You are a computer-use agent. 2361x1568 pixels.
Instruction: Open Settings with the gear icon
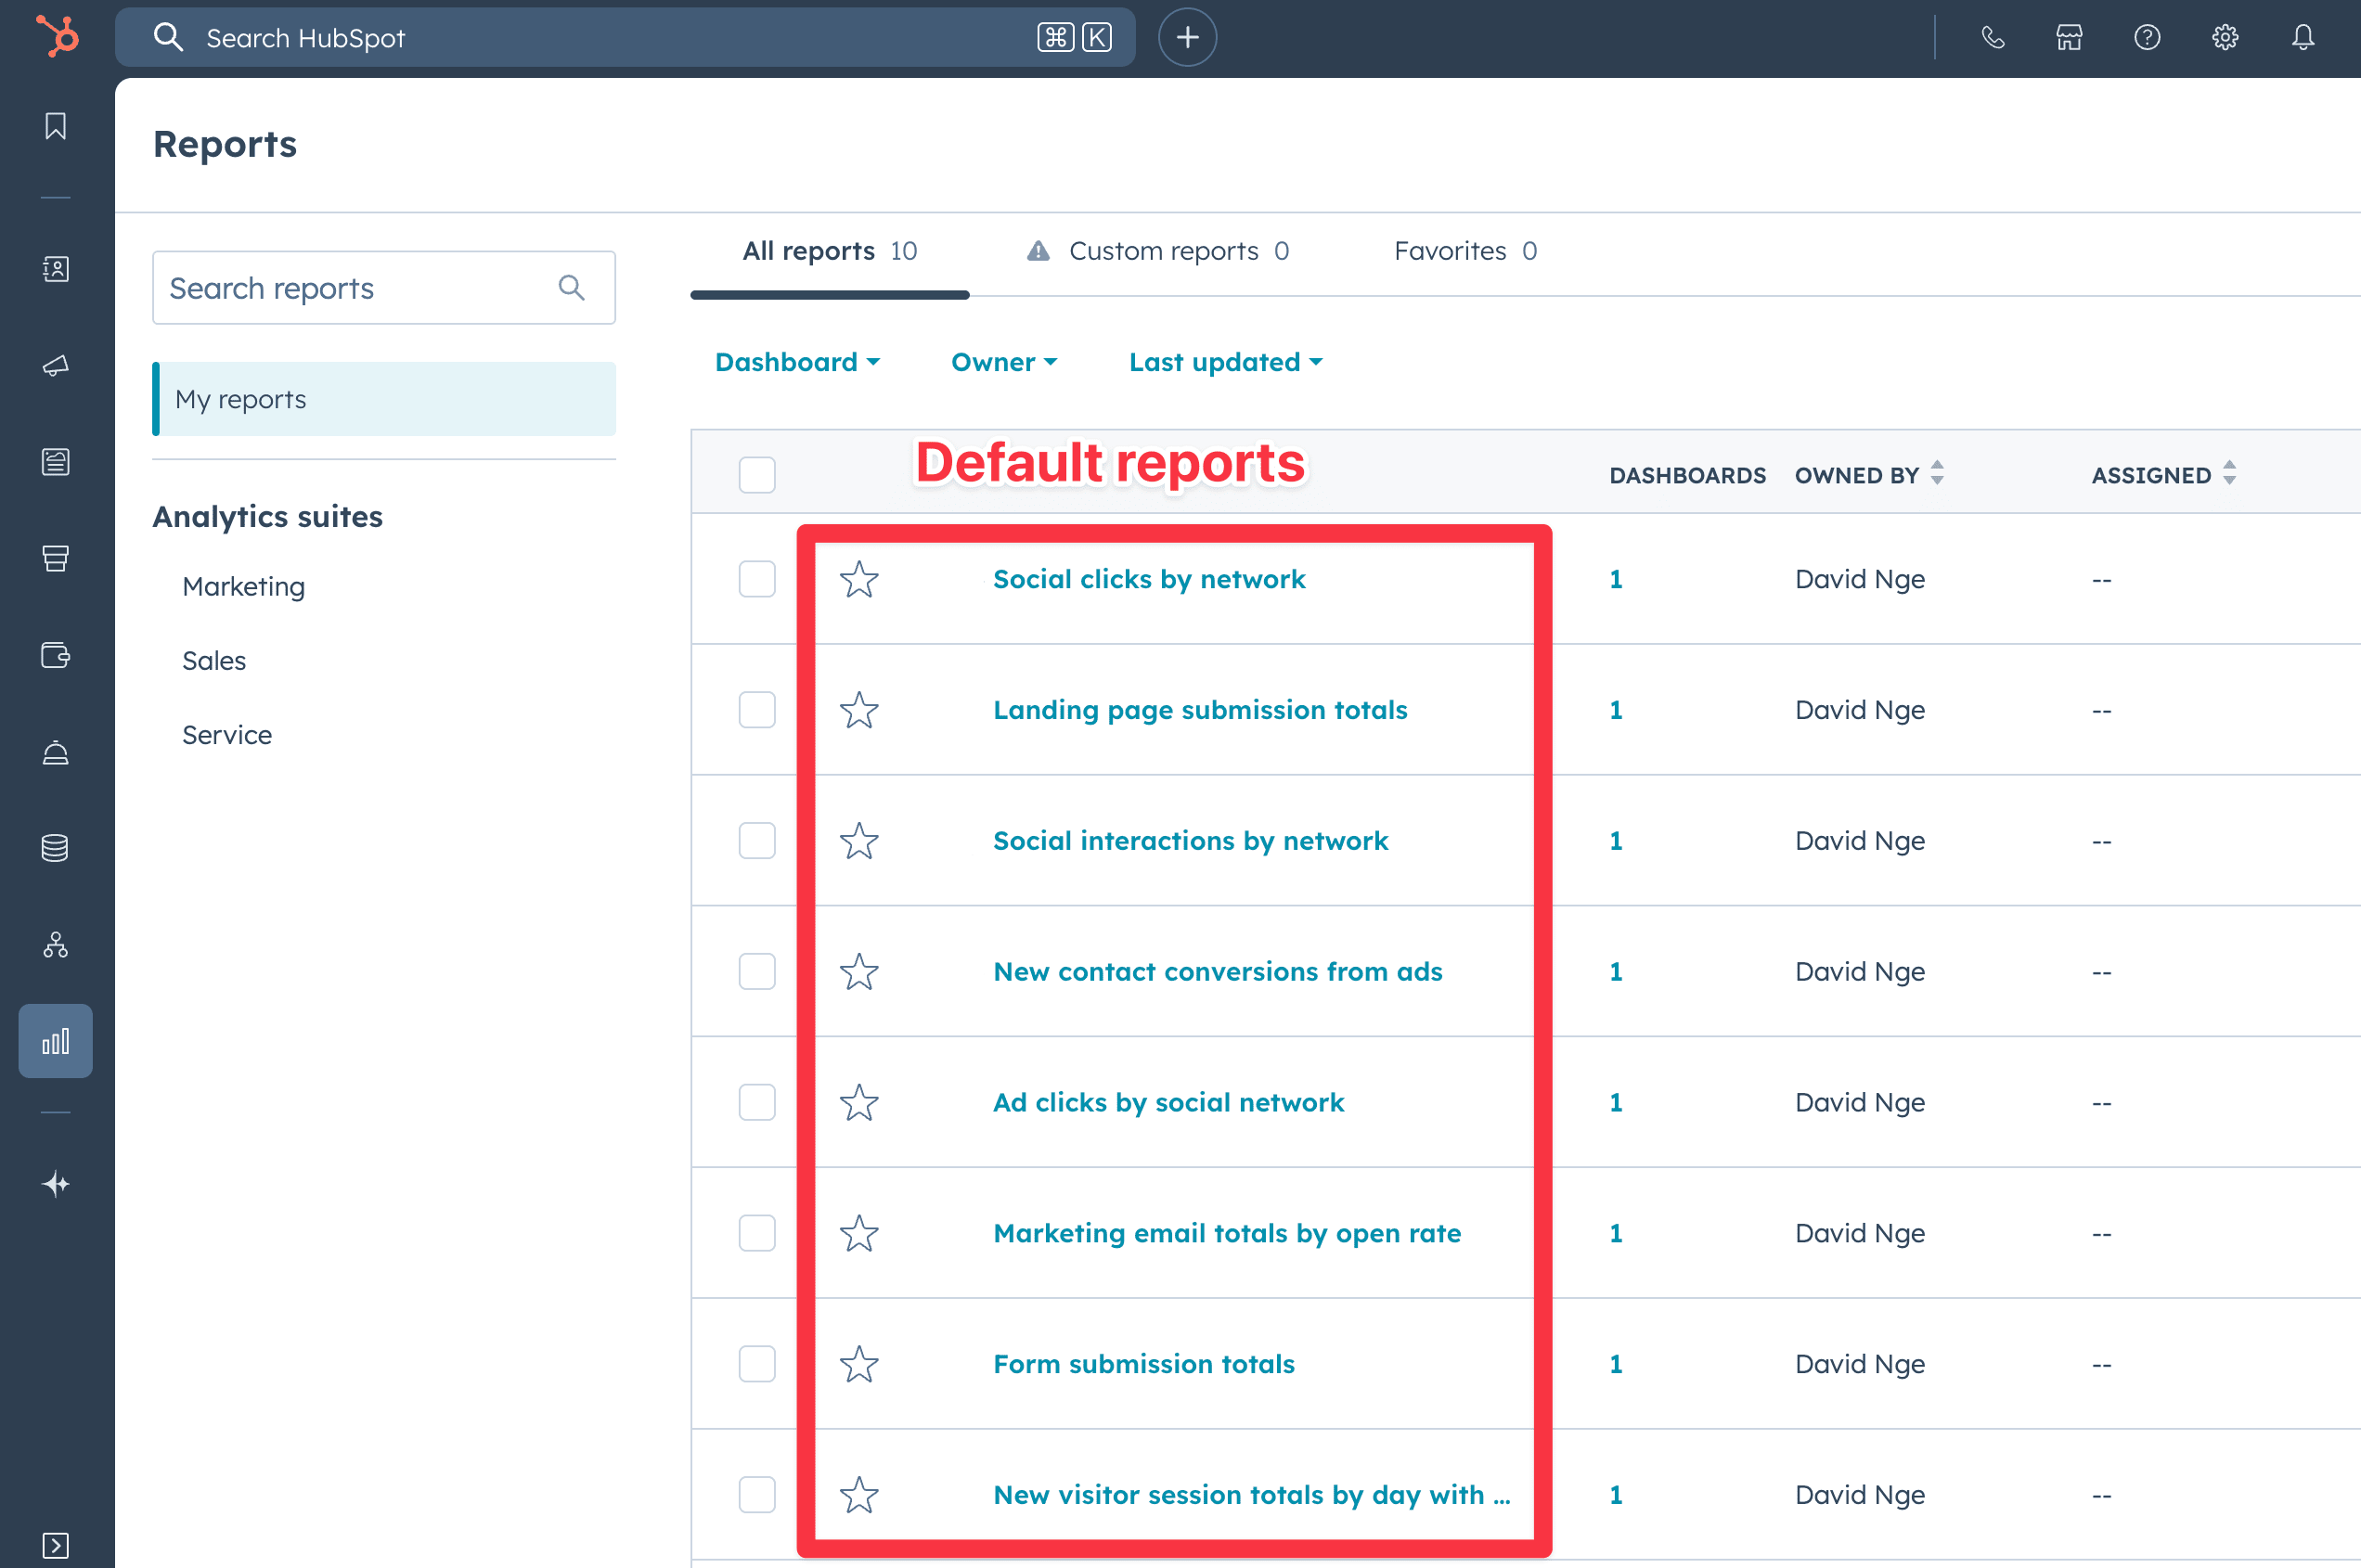pyautogui.click(x=2224, y=37)
